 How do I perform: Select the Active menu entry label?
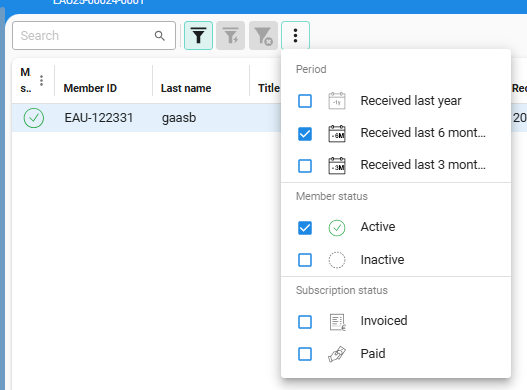[378, 227]
